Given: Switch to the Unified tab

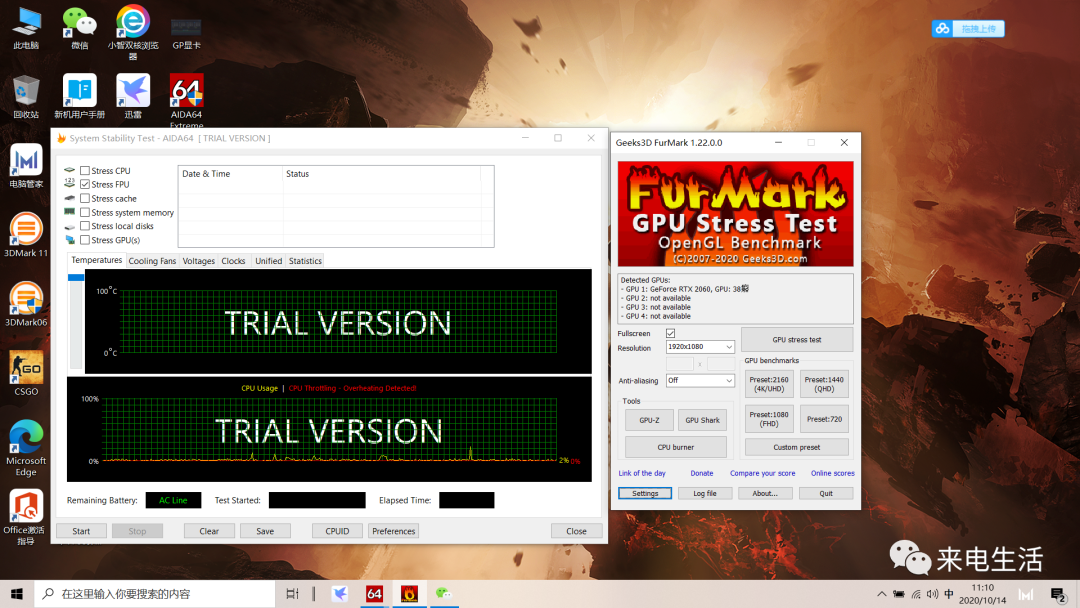Looking at the screenshot, I should pos(269,261).
